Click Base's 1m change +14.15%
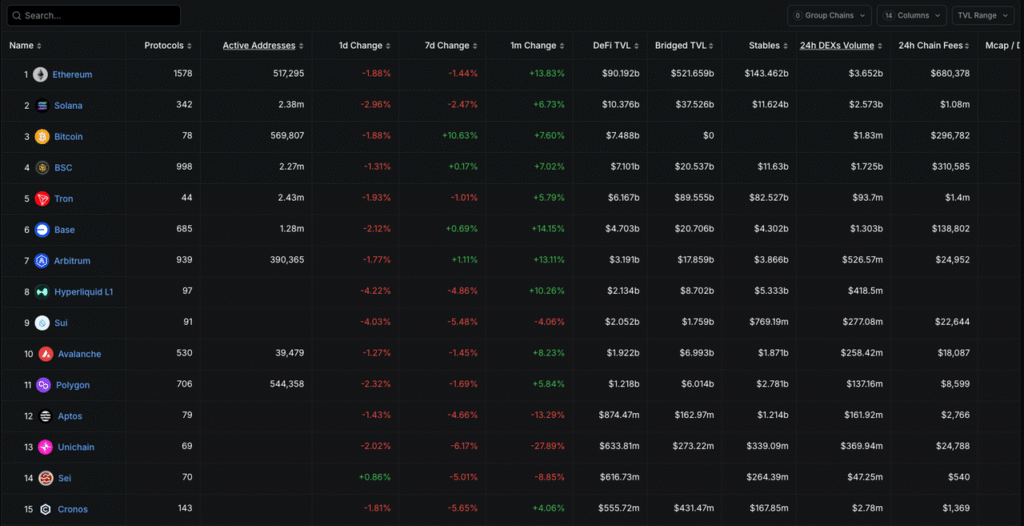The height and width of the screenshot is (526, 1024). click(x=547, y=229)
